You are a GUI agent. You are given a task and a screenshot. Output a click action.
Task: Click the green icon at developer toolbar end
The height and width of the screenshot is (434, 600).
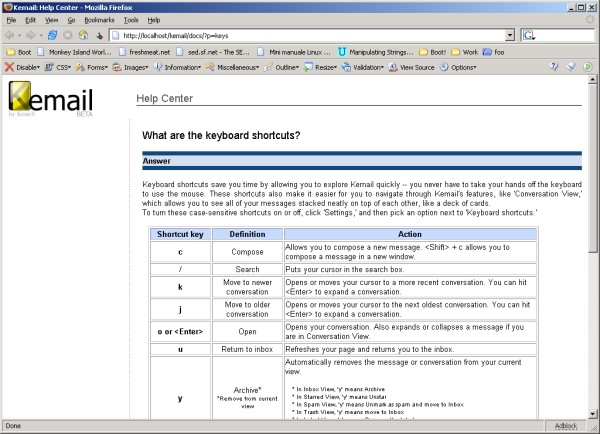pos(587,67)
